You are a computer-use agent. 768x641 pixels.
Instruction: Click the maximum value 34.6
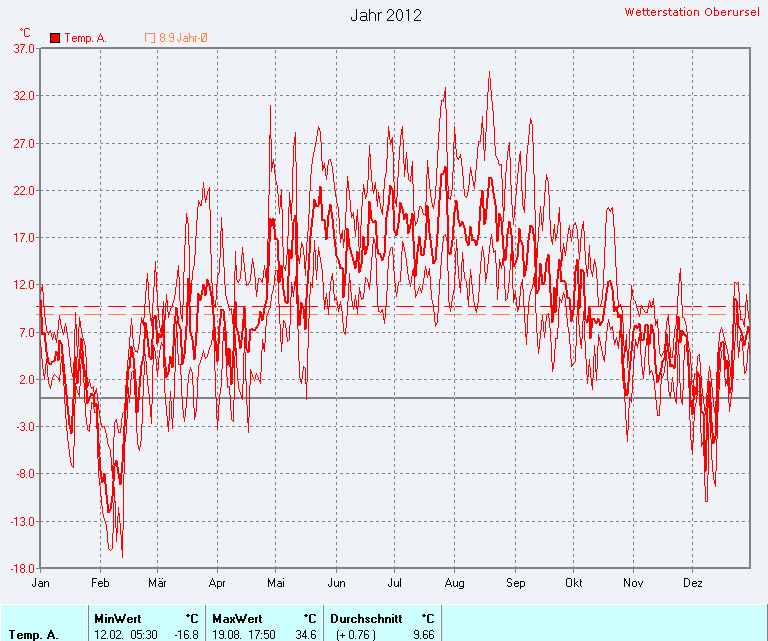[306, 635]
